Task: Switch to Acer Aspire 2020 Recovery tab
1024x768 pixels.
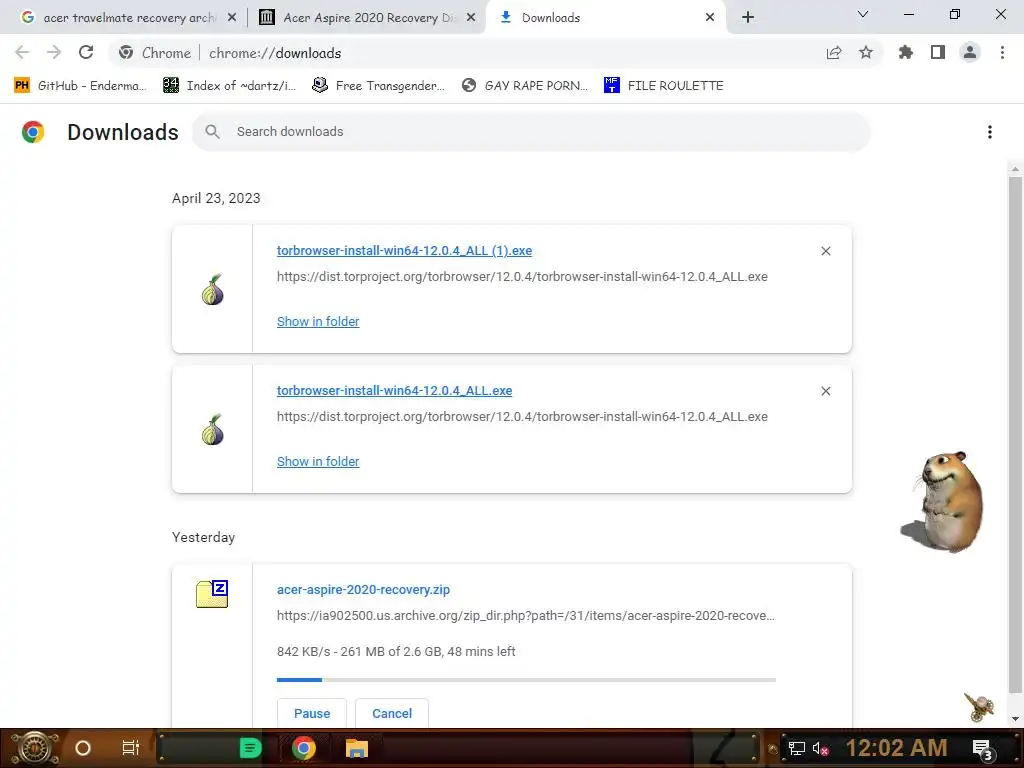Action: coord(366,18)
